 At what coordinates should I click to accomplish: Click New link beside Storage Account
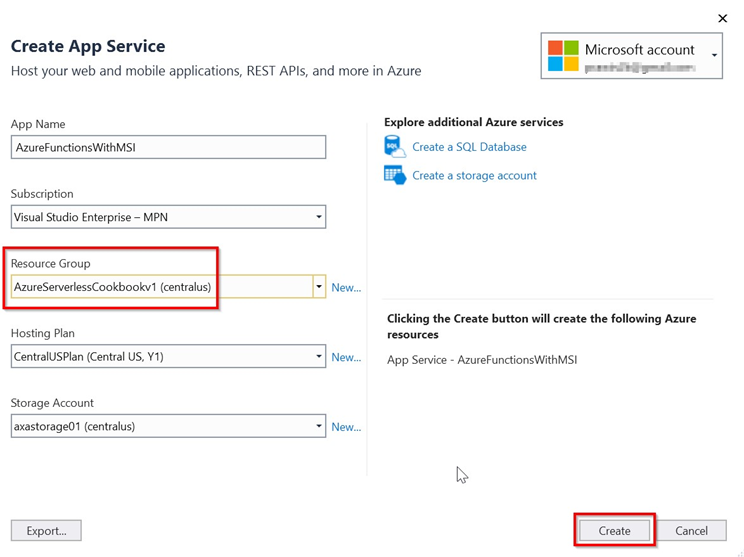pos(346,427)
